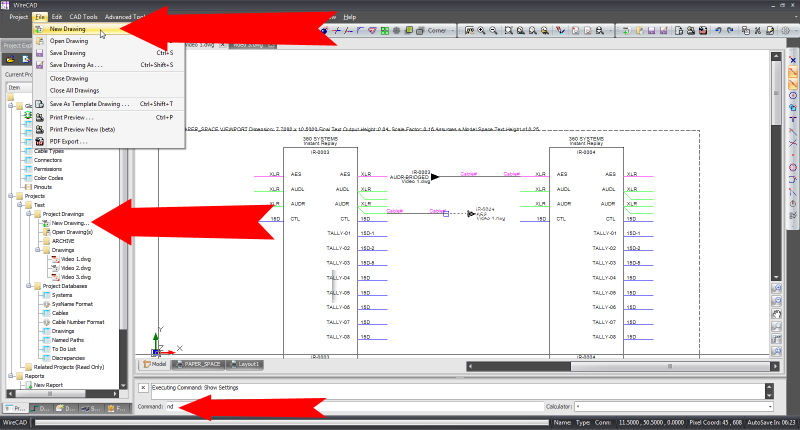Click the Redo arrow toolbar icon
The image size is (800, 430).
pos(730,31)
